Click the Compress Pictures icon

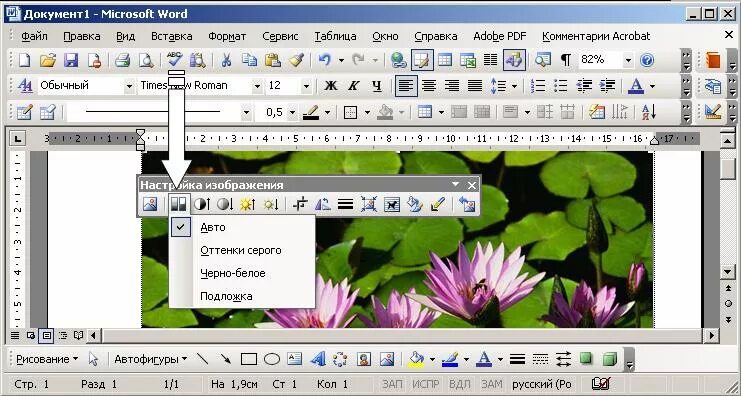tap(369, 205)
